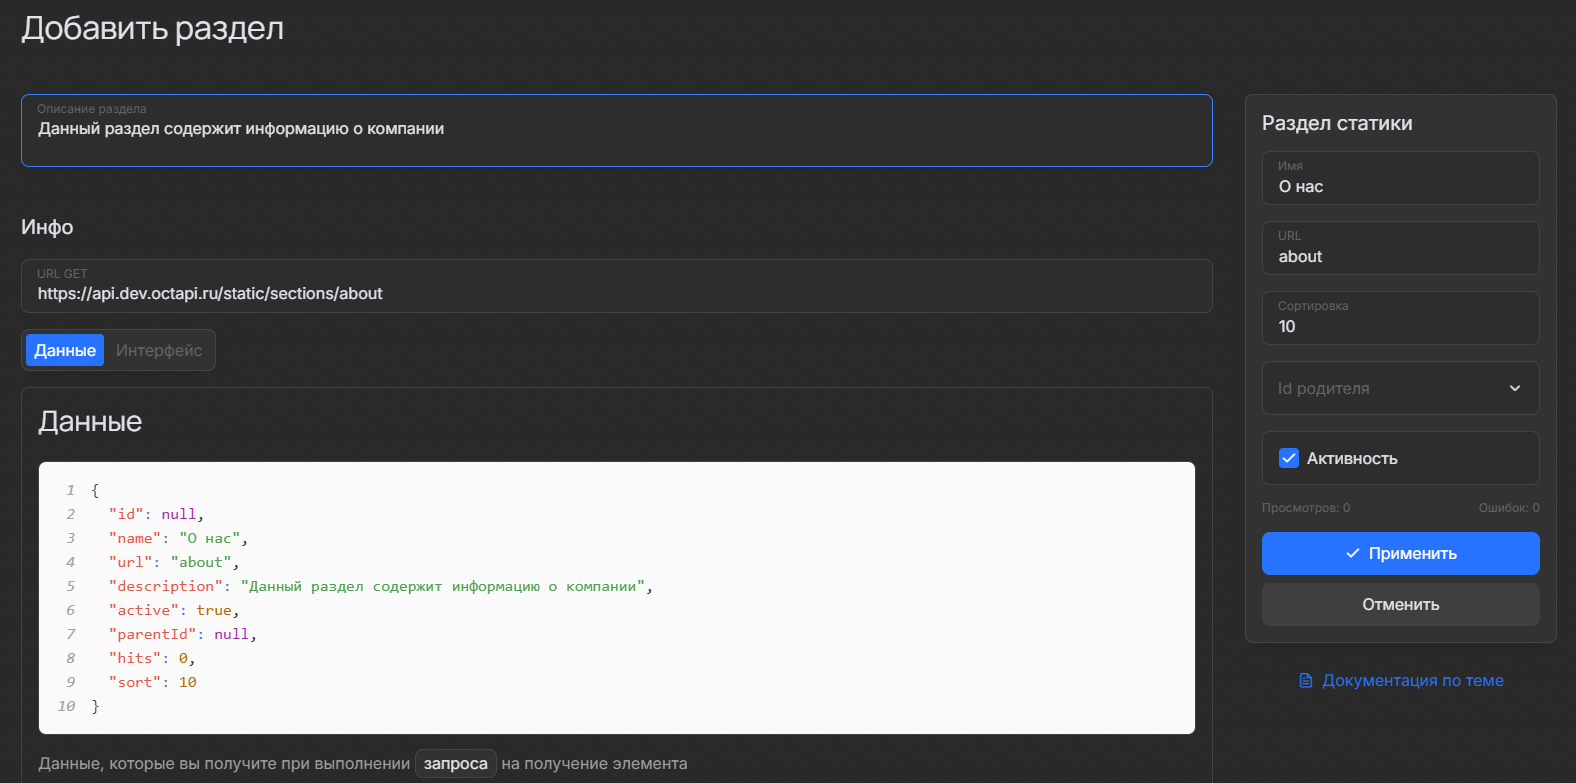Switch to the Интерфейс tab

tap(159, 350)
